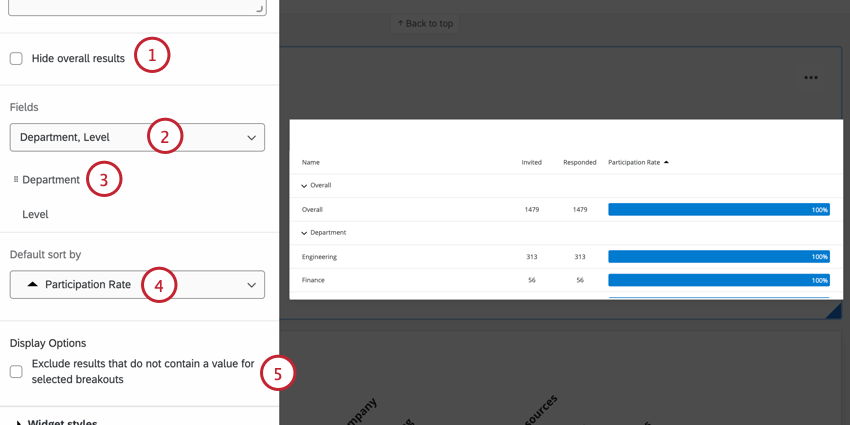Open the widget three-dots options menu
The width and height of the screenshot is (850, 425).
(810, 78)
